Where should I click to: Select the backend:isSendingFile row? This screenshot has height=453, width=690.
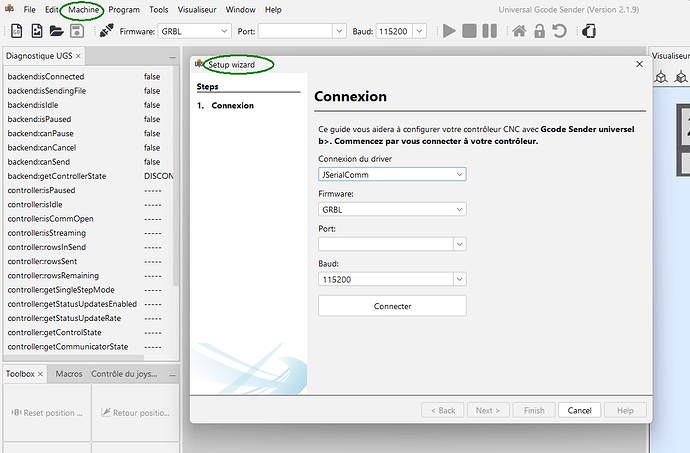[88, 91]
